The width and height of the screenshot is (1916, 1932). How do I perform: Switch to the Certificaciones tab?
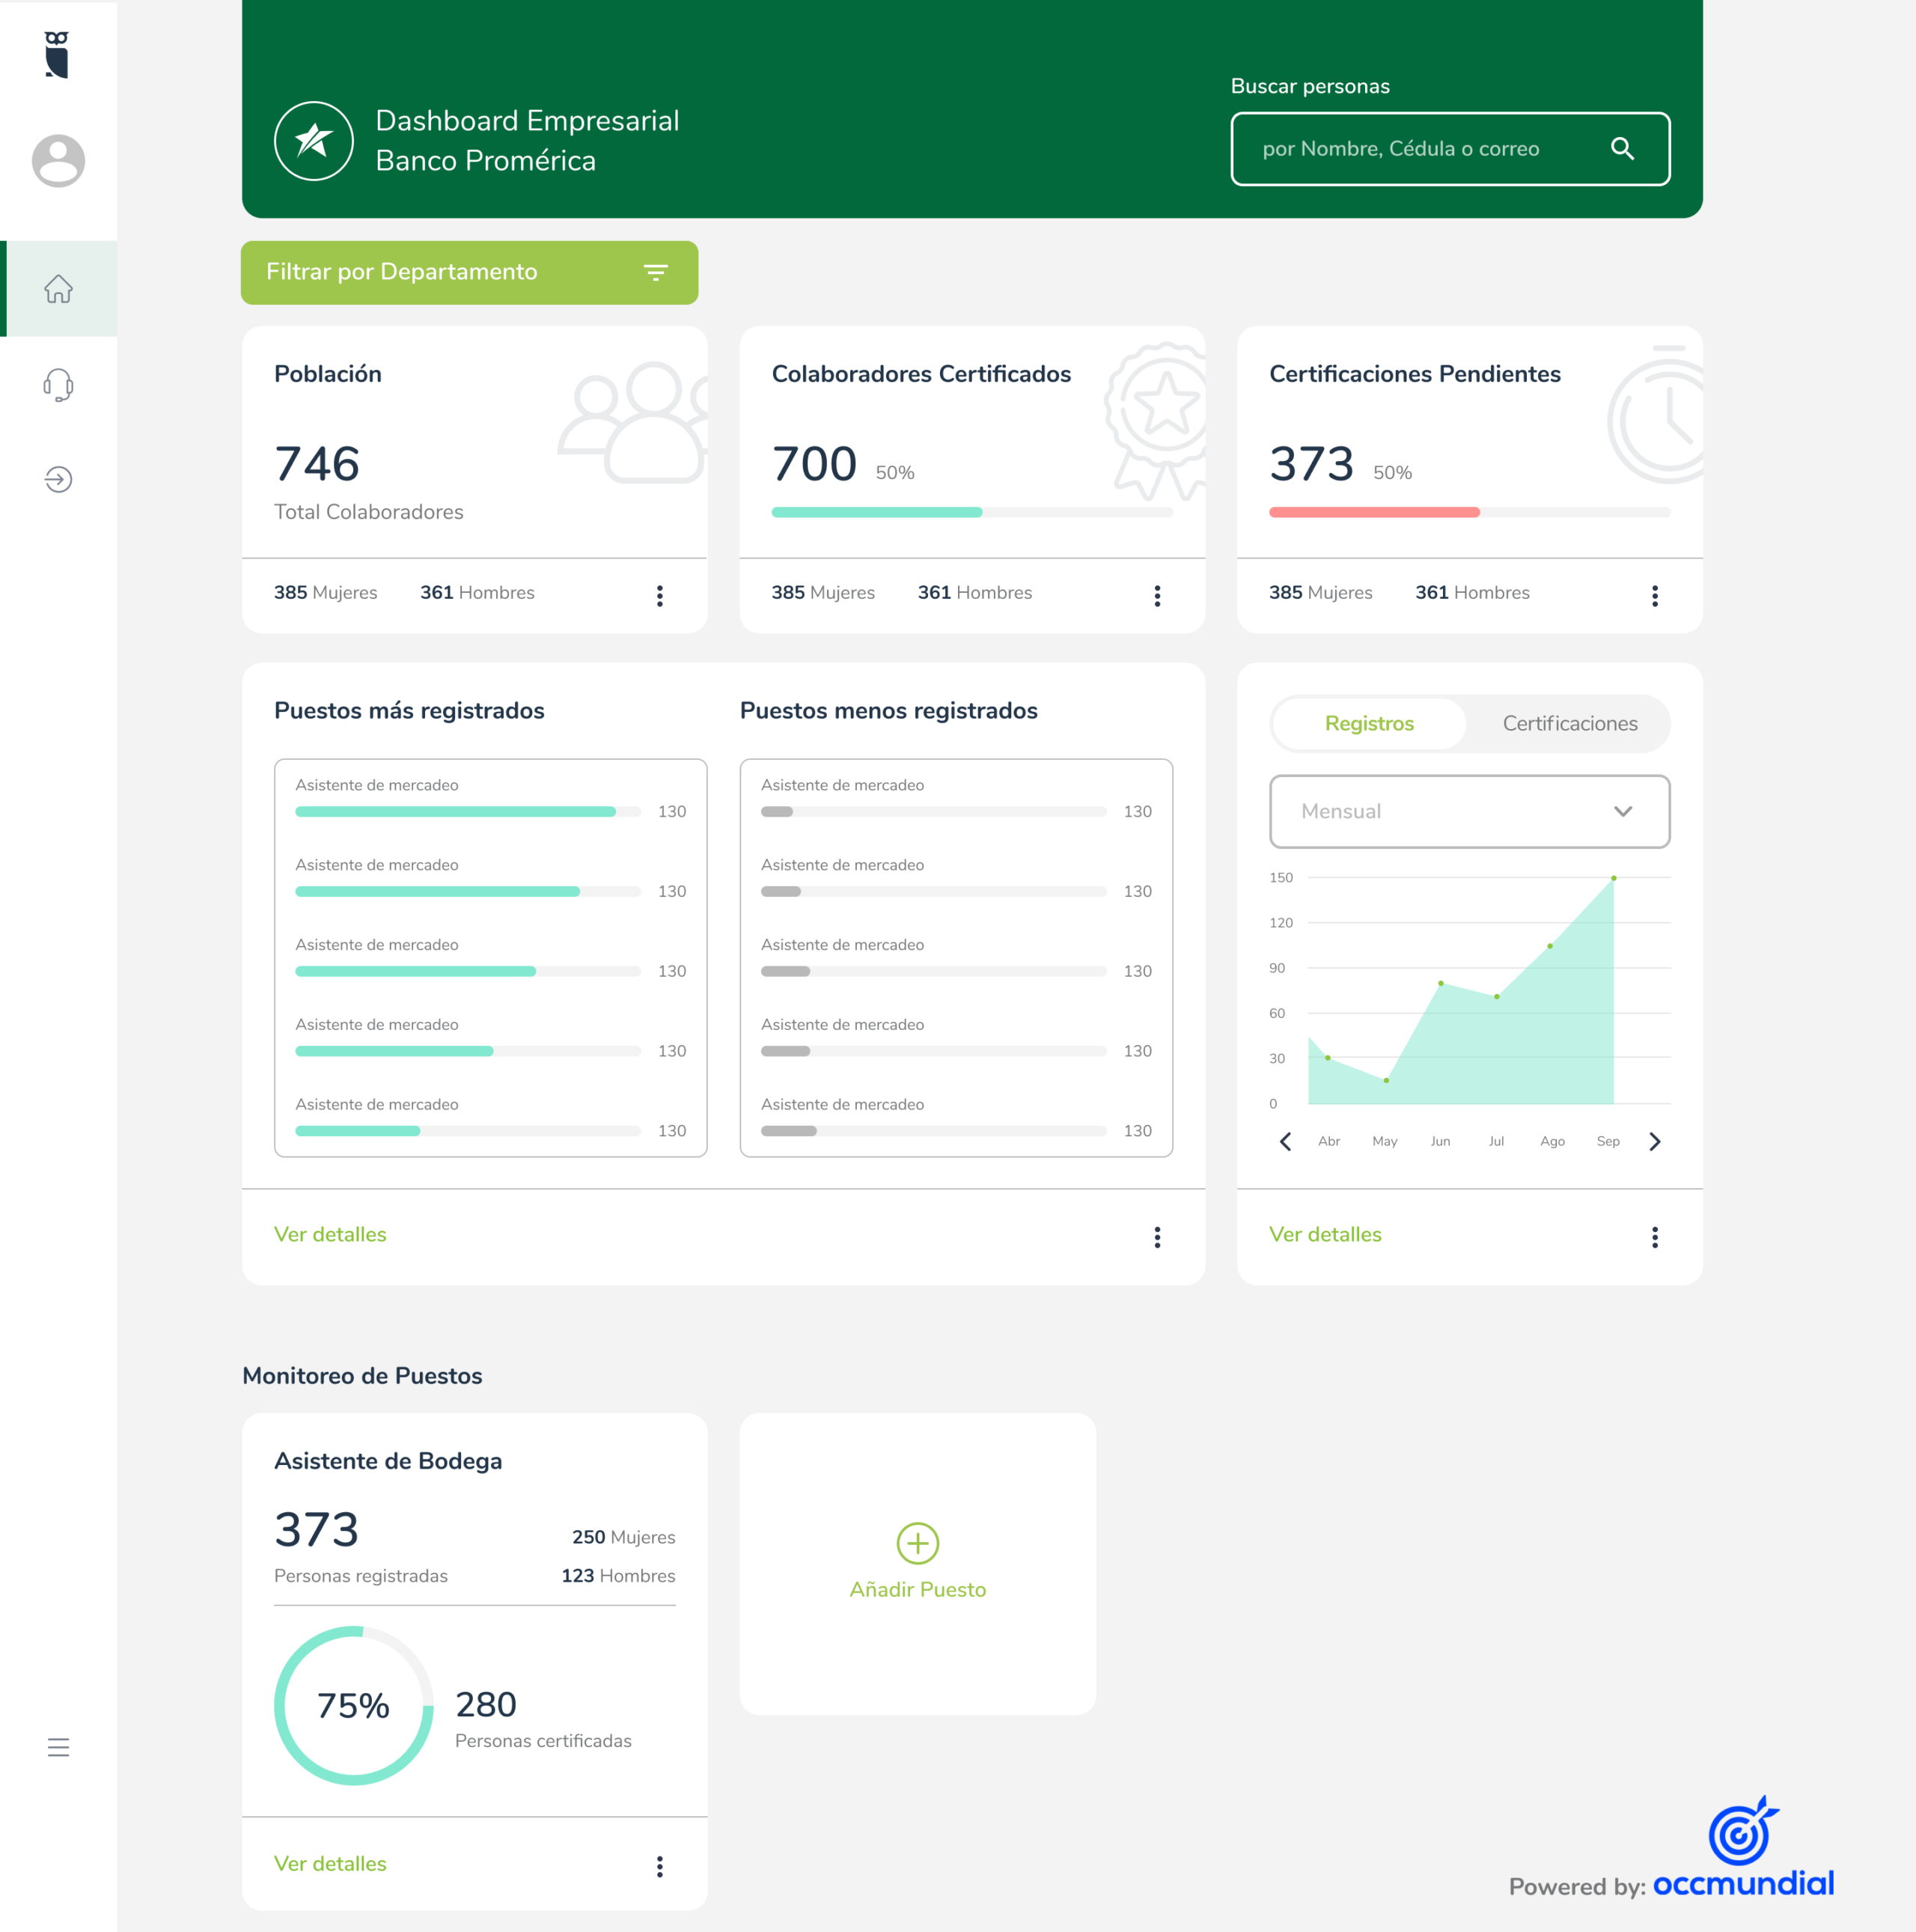1569,723
